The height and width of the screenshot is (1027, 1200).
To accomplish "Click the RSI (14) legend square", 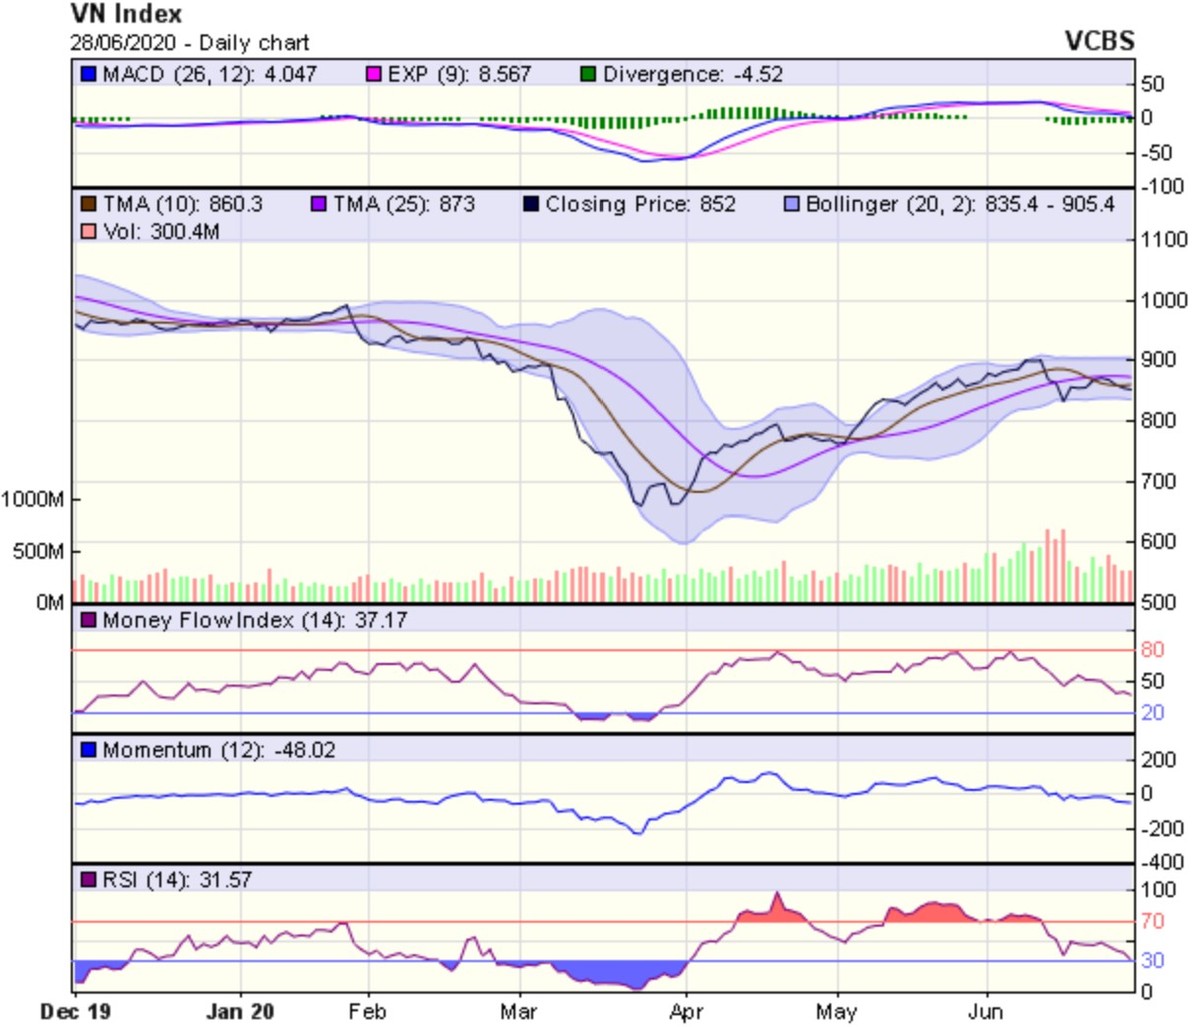I will coord(88,880).
